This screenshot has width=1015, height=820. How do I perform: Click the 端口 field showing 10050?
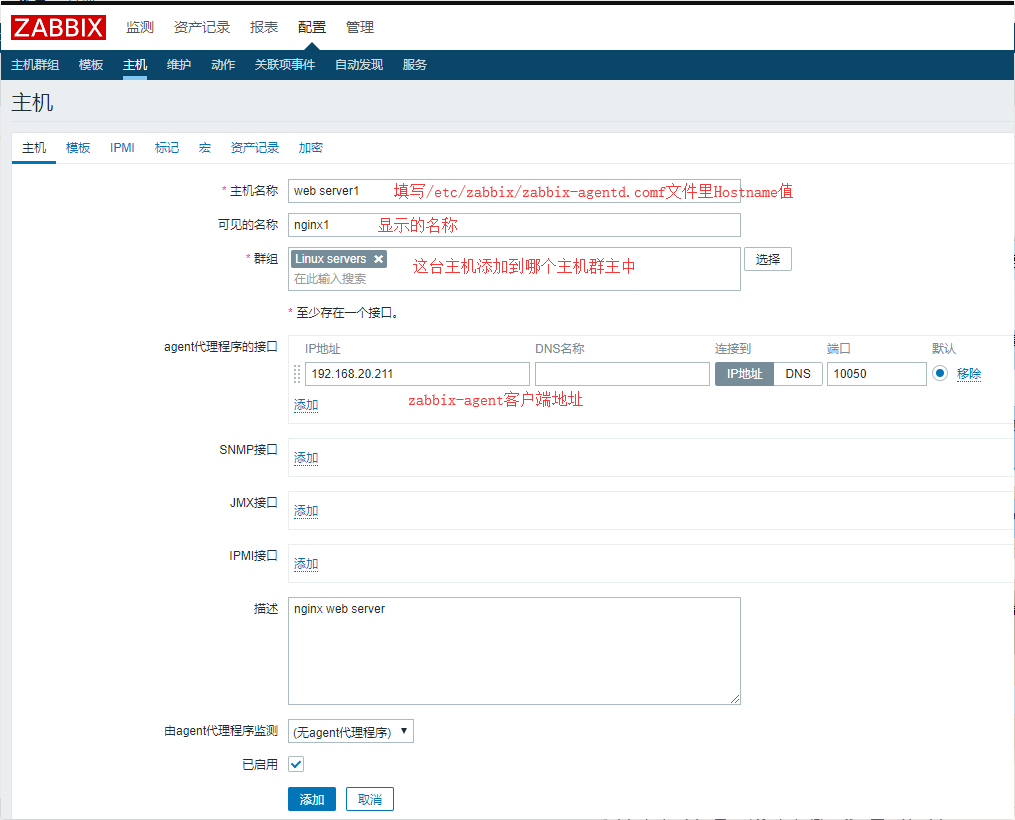click(876, 374)
